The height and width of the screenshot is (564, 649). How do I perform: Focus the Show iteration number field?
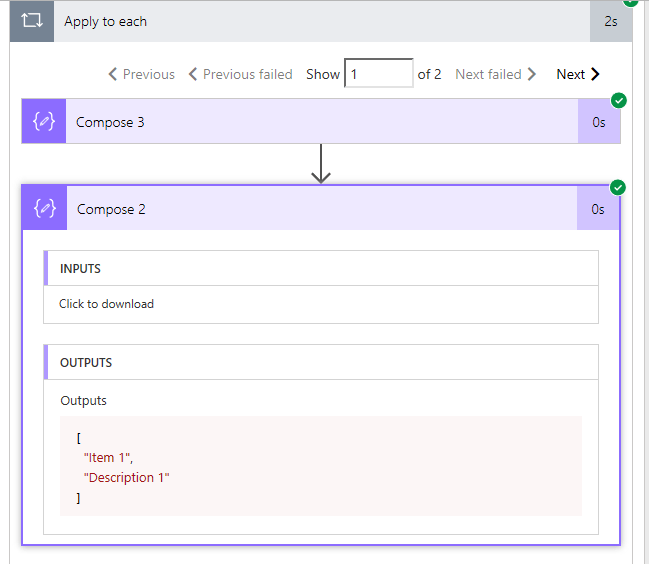point(379,73)
